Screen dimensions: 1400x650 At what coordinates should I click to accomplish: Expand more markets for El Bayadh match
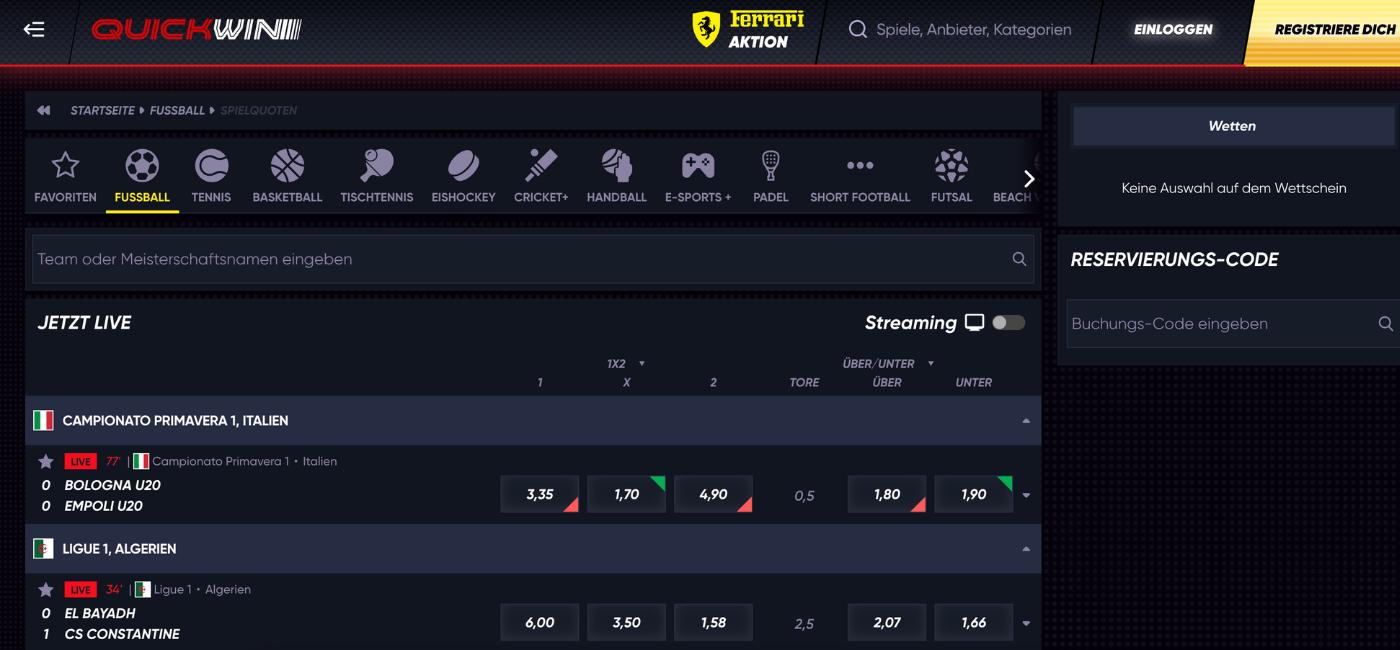coord(1026,623)
